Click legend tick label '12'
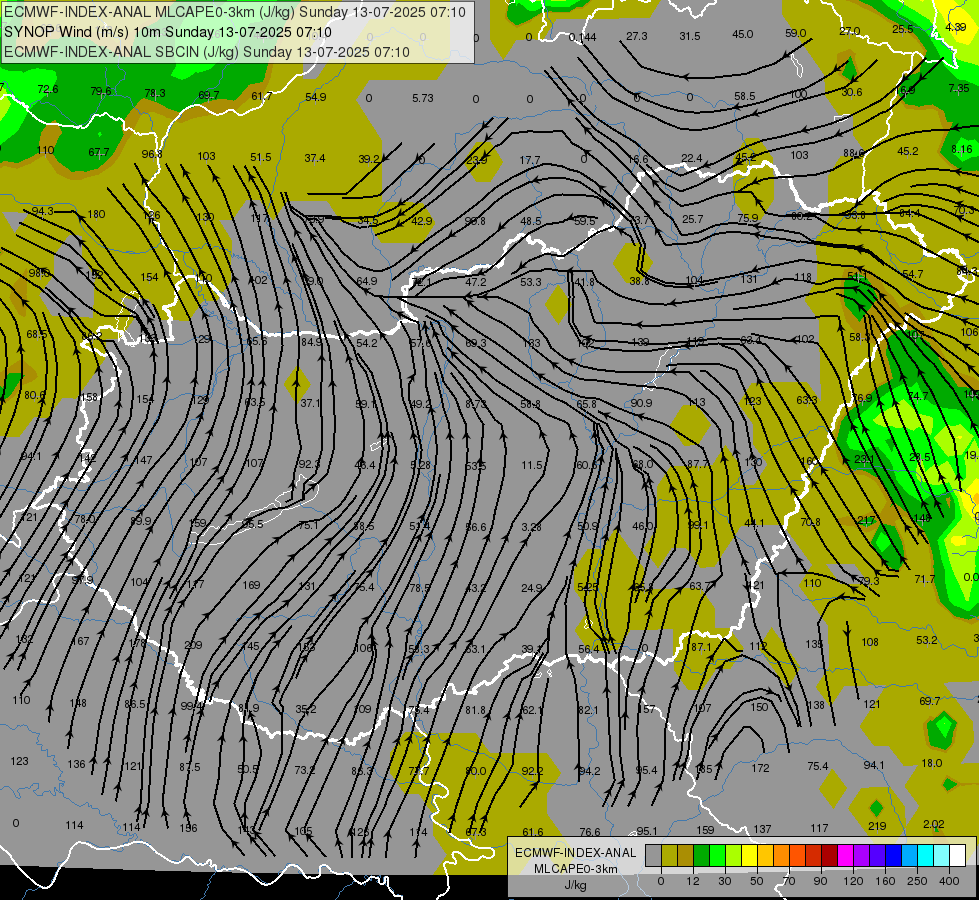Viewport: 979px width, 900px height. [x=694, y=881]
